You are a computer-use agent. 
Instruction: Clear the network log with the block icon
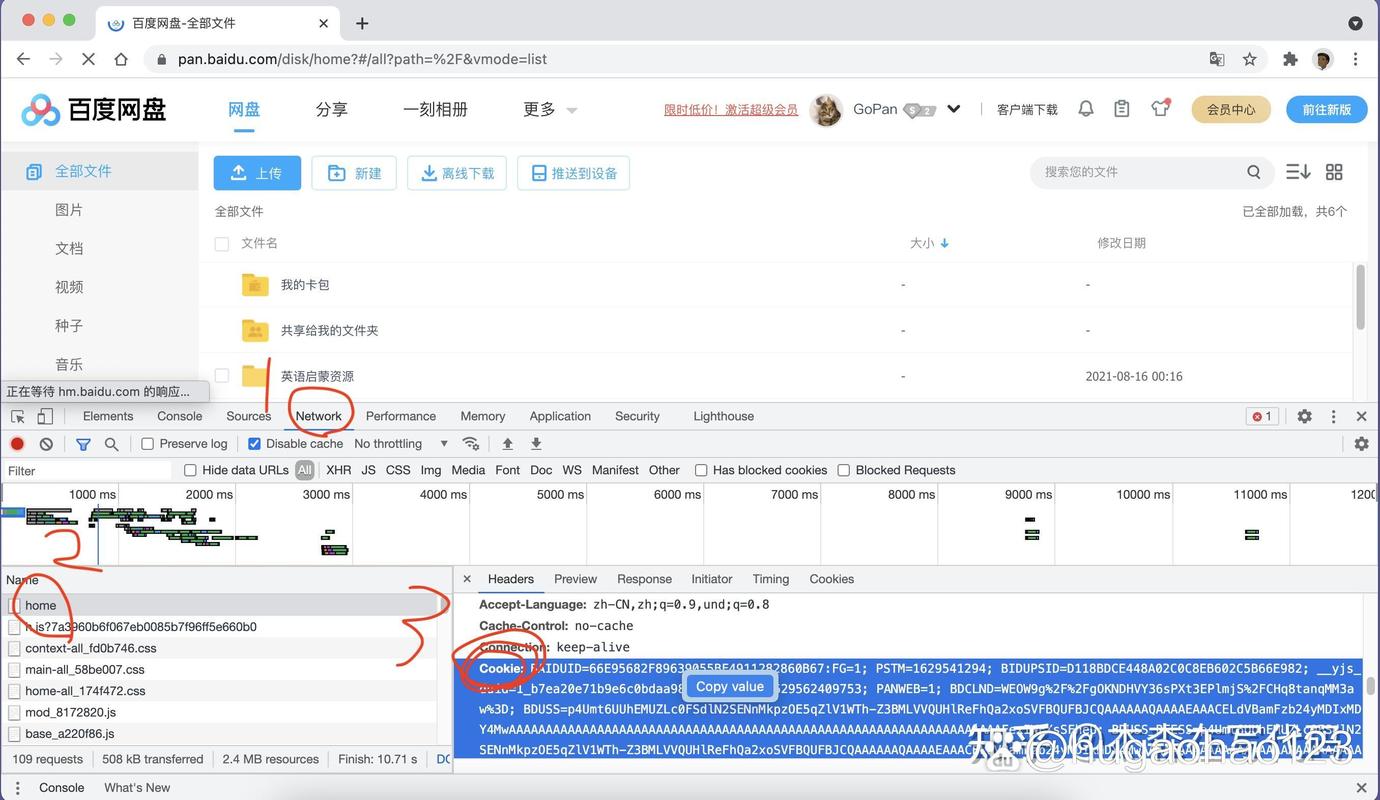pos(45,443)
